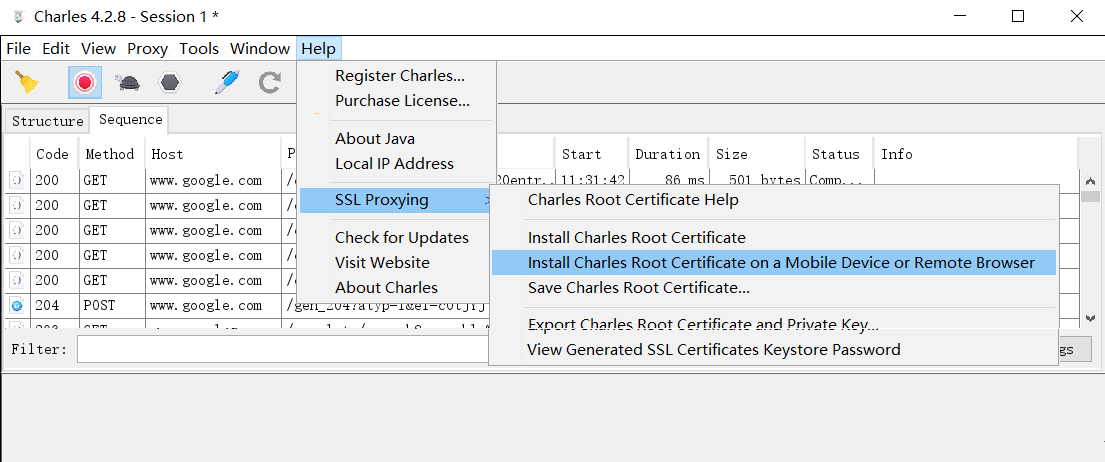
Task: Sort by the Code column header
Action: tap(54, 154)
